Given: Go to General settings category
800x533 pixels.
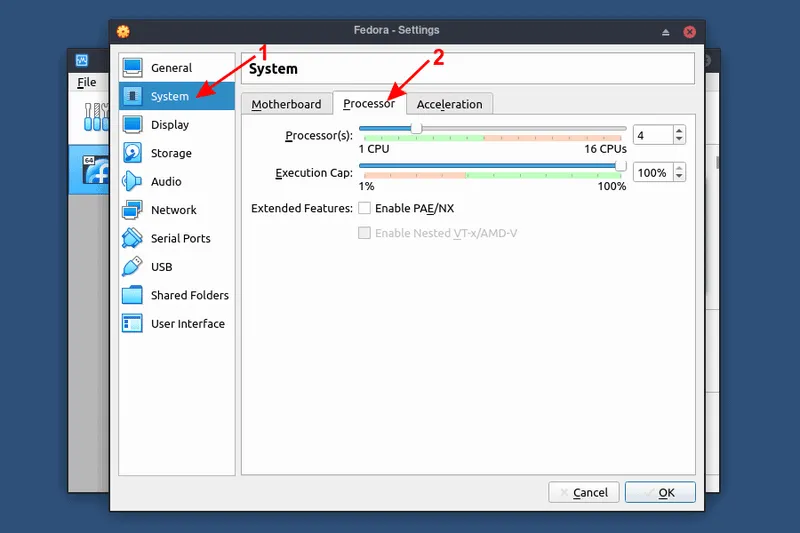Looking at the screenshot, I should pos(171,68).
